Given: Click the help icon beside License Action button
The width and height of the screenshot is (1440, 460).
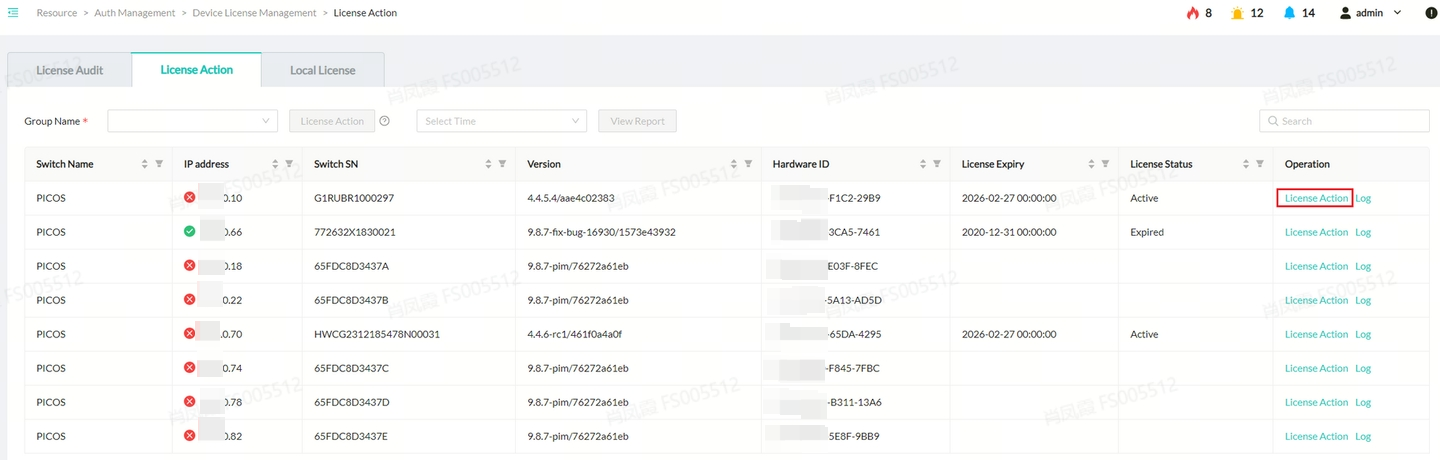Looking at the screenshot, I should pyautogui.click(x=384, y=121).
